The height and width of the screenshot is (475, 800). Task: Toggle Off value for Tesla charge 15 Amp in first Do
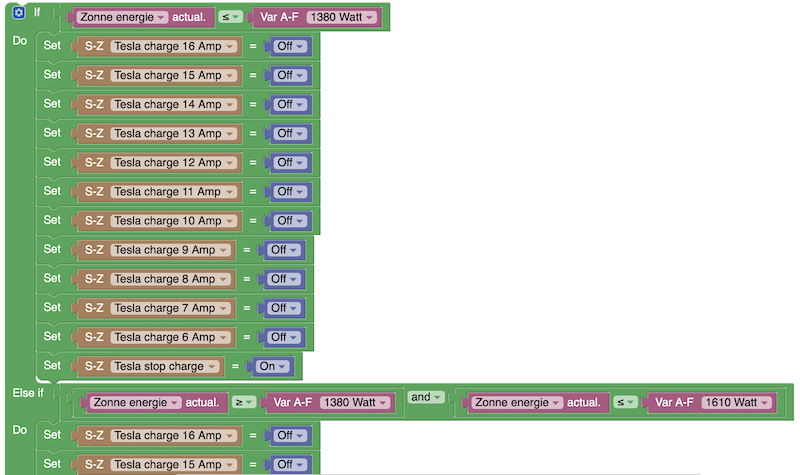290,76
